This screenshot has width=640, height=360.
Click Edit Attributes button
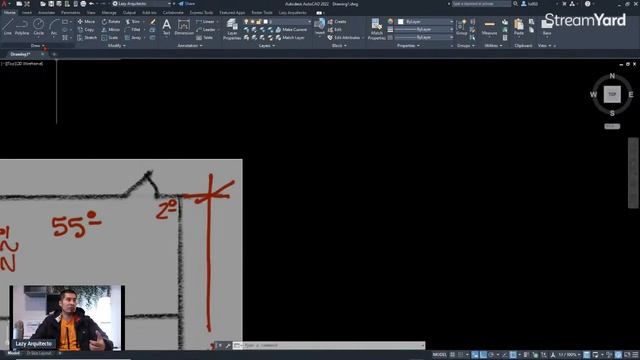pyautogui.click(x=344, y=38)
